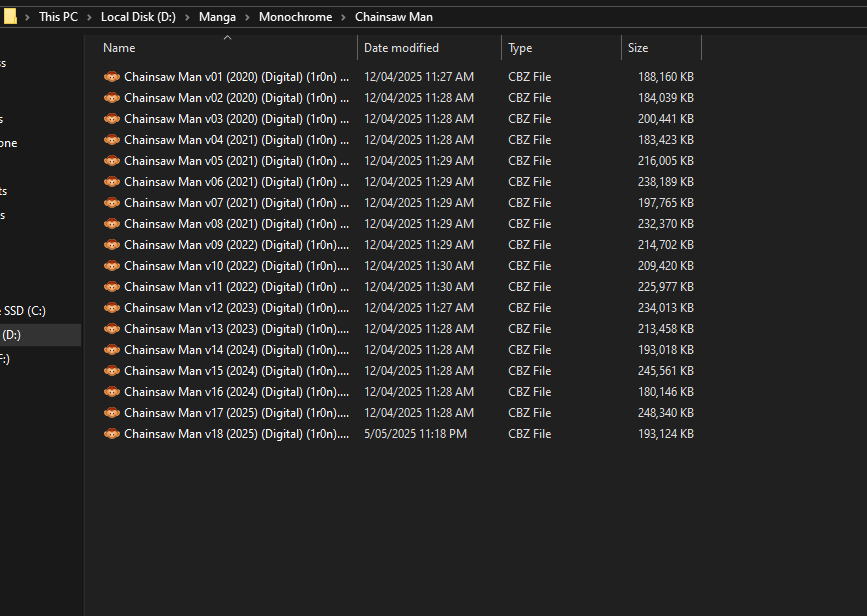This screenshot has height=616, width=867.
Task: Click CBZ File type in the v03 row
Action: pos(530,119)
